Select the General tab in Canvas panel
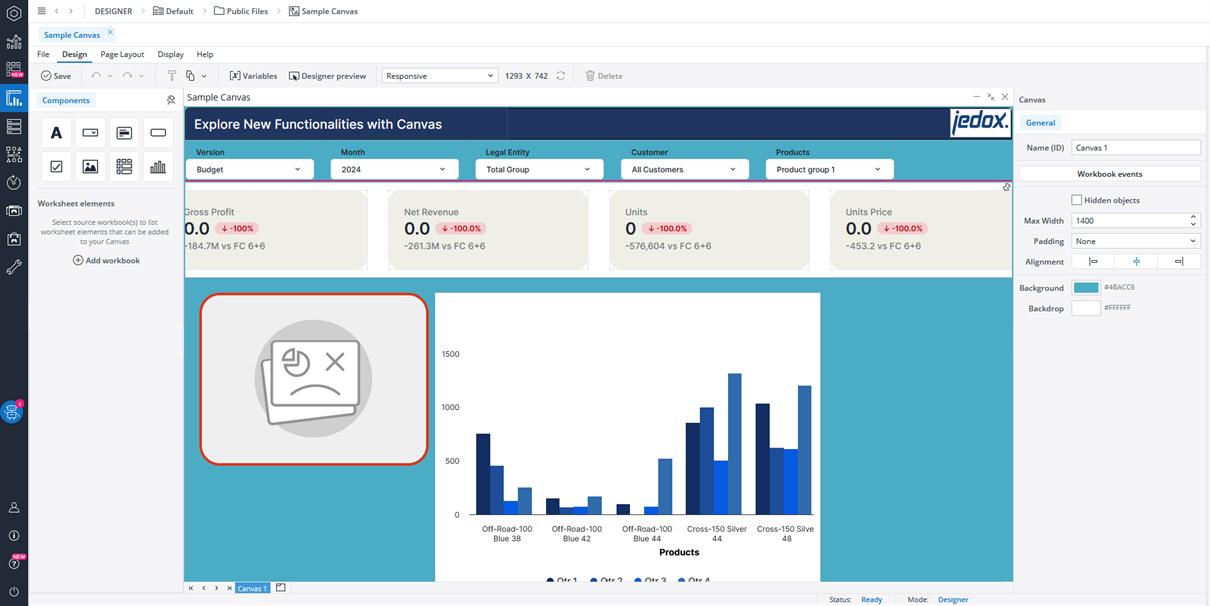The height and width of the screenshot is (606, 1210). pyautogui.click(x=1040, y=123)
